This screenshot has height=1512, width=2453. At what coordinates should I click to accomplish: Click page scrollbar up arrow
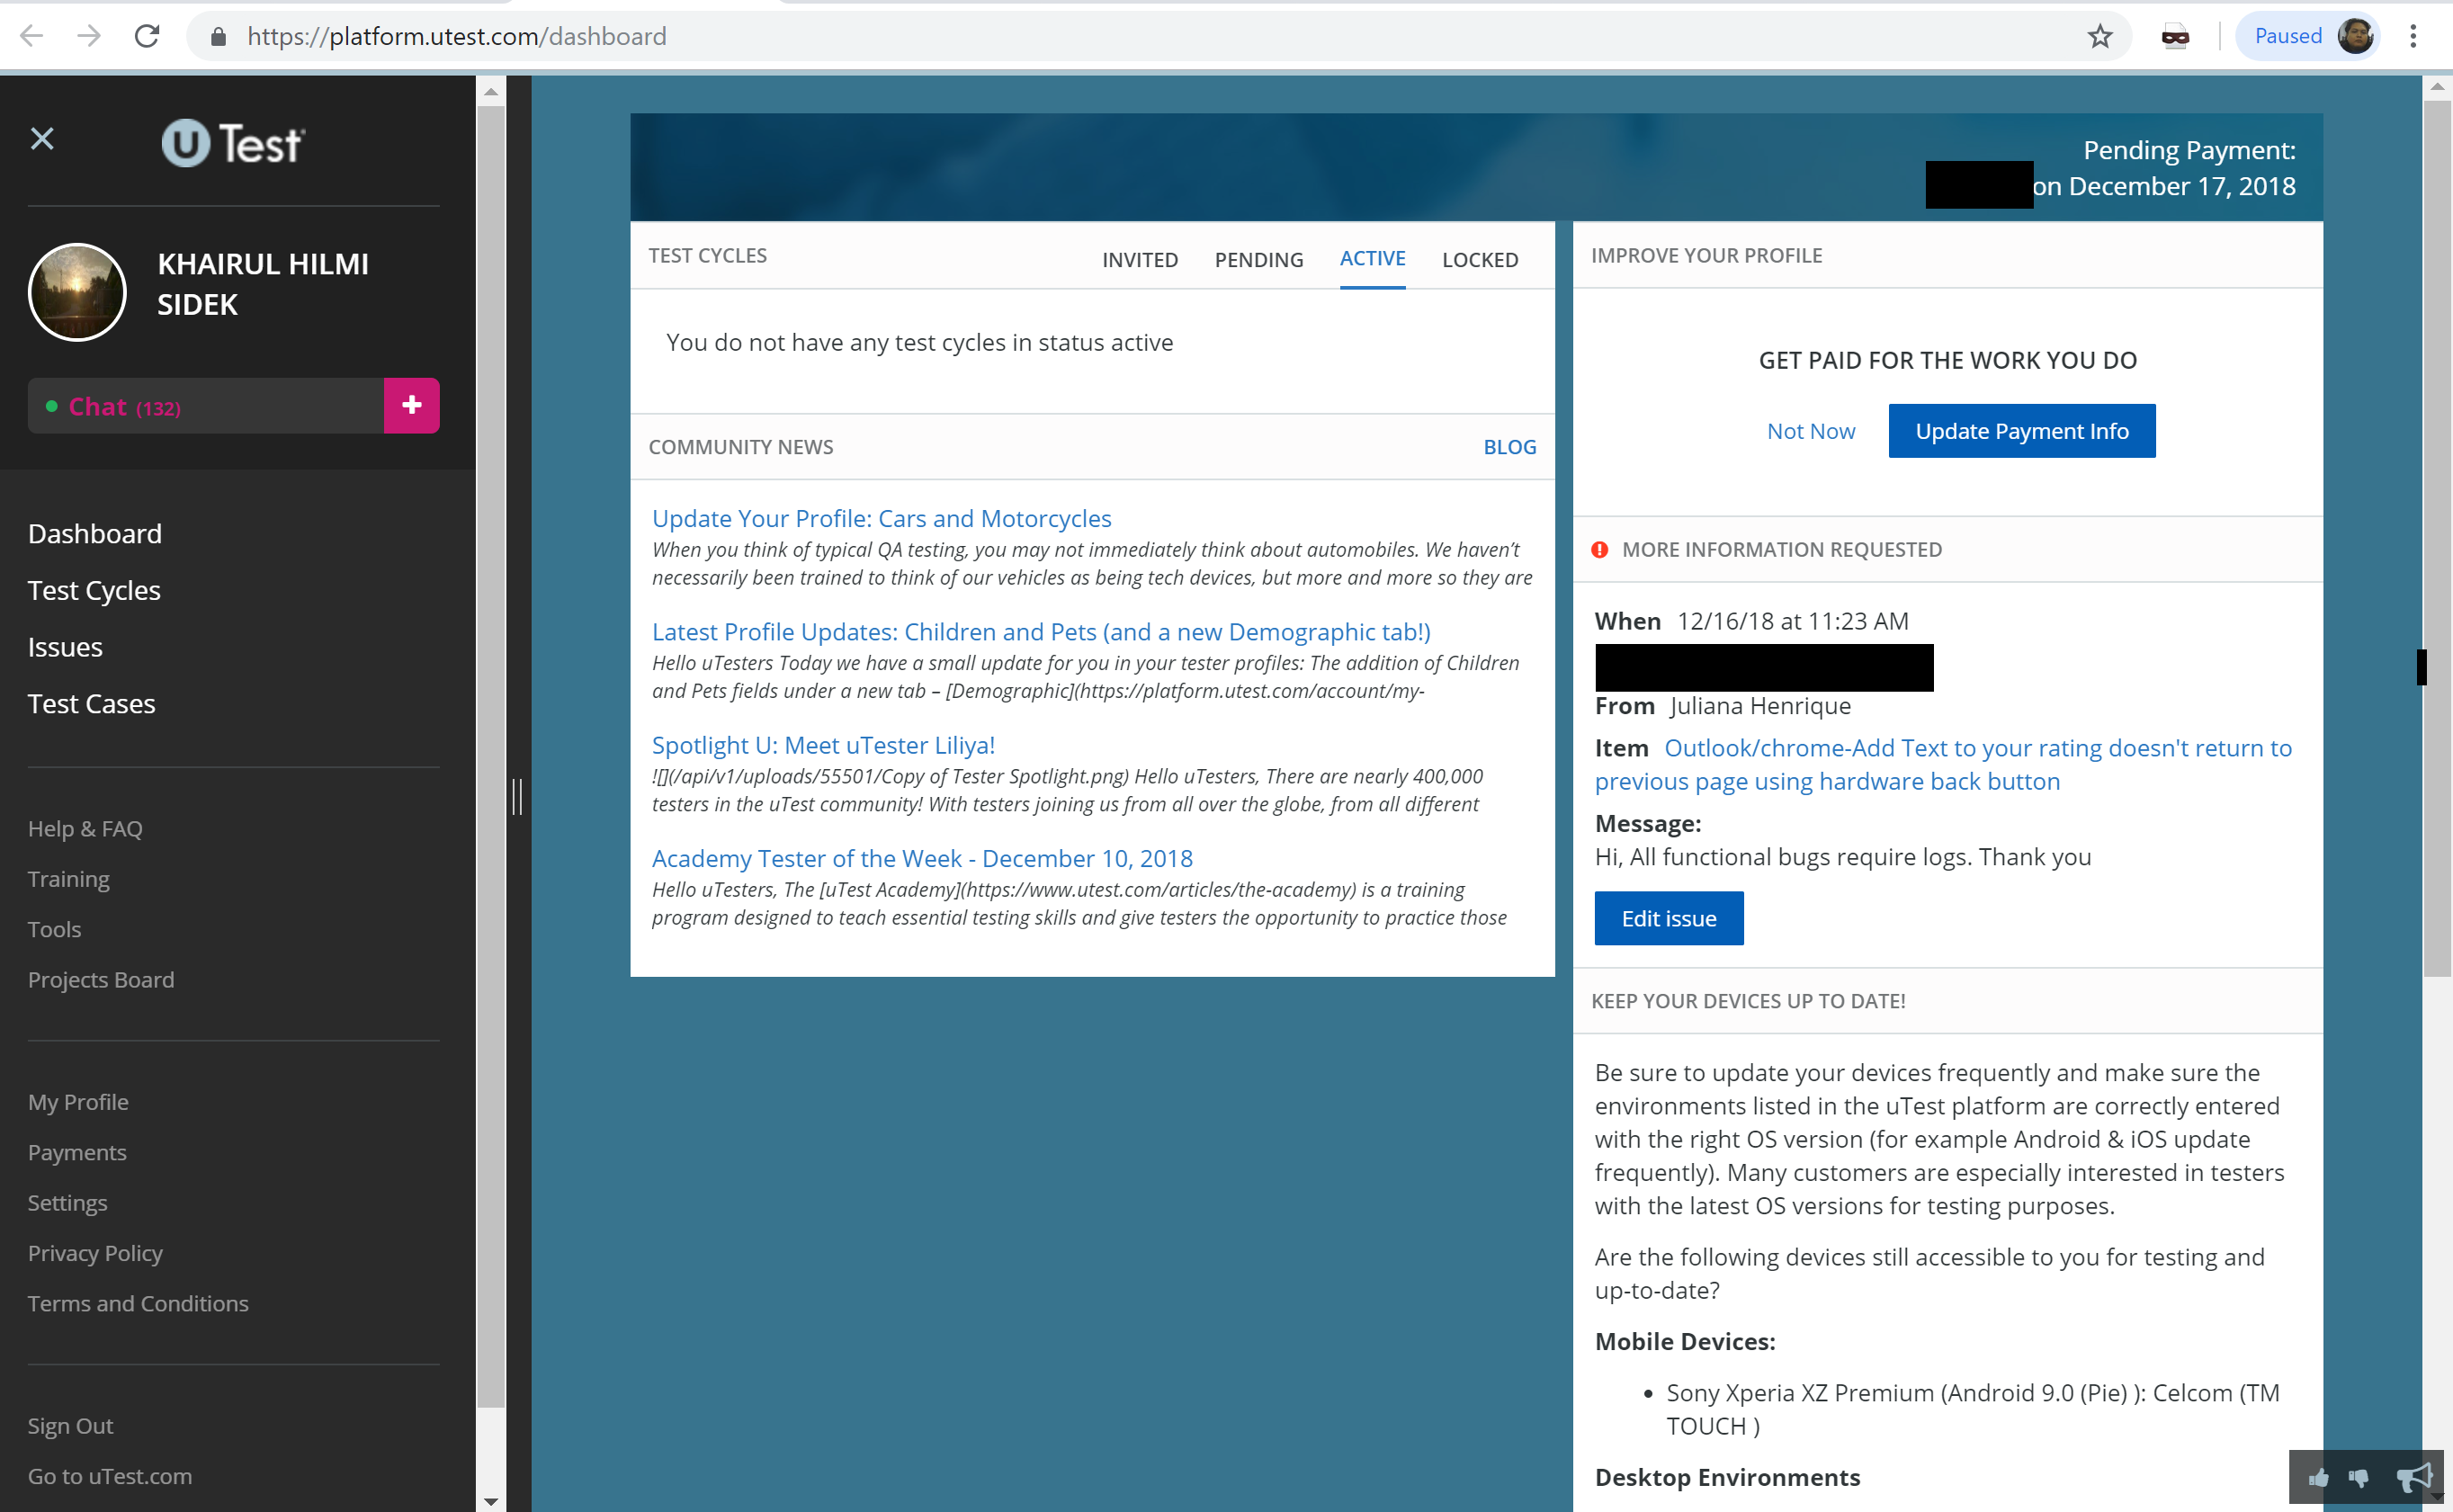pos(2436,88)
